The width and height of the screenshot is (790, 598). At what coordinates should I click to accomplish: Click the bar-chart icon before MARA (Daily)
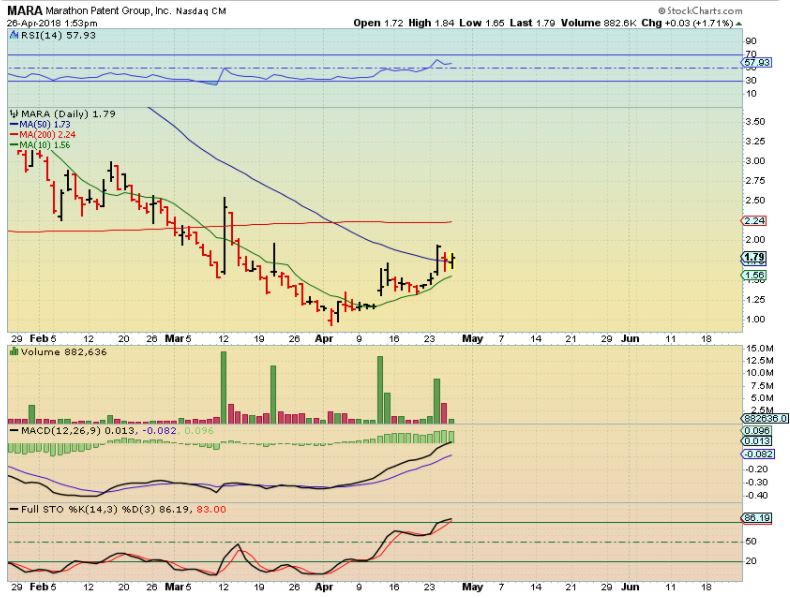point(14,114)
